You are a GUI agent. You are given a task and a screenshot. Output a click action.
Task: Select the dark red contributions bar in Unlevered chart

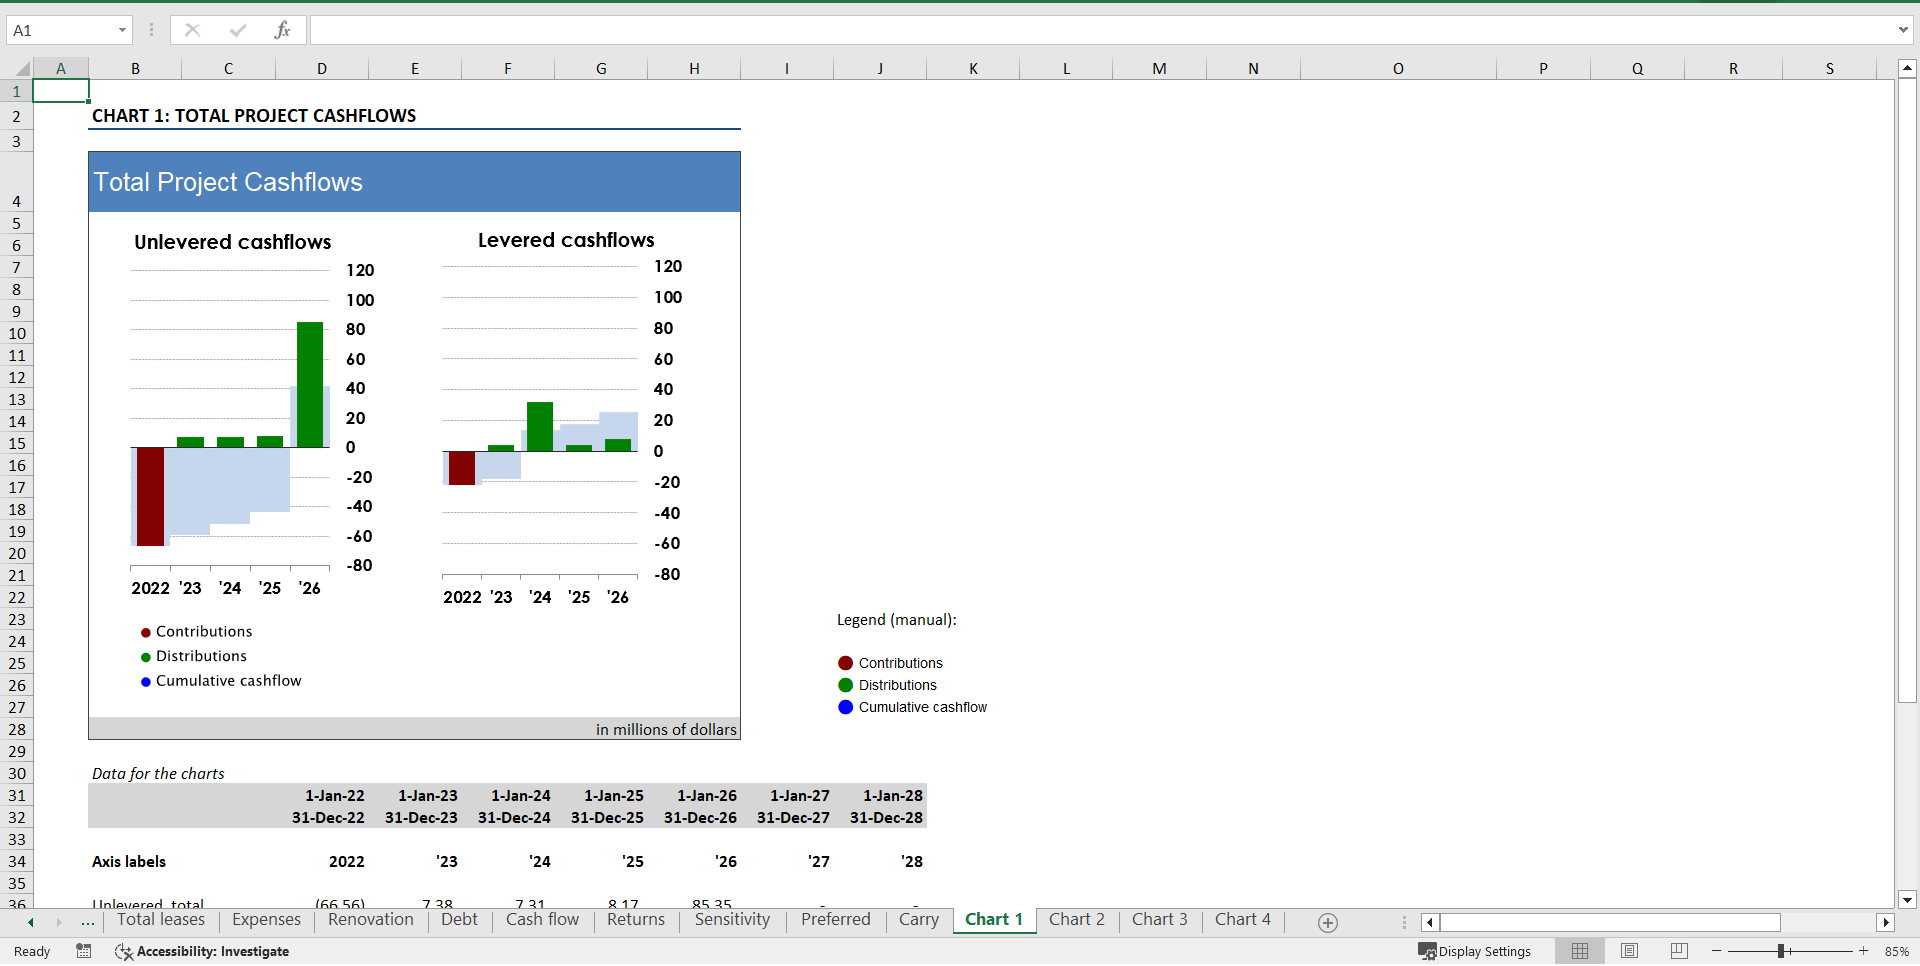click(x=150, y=496)
